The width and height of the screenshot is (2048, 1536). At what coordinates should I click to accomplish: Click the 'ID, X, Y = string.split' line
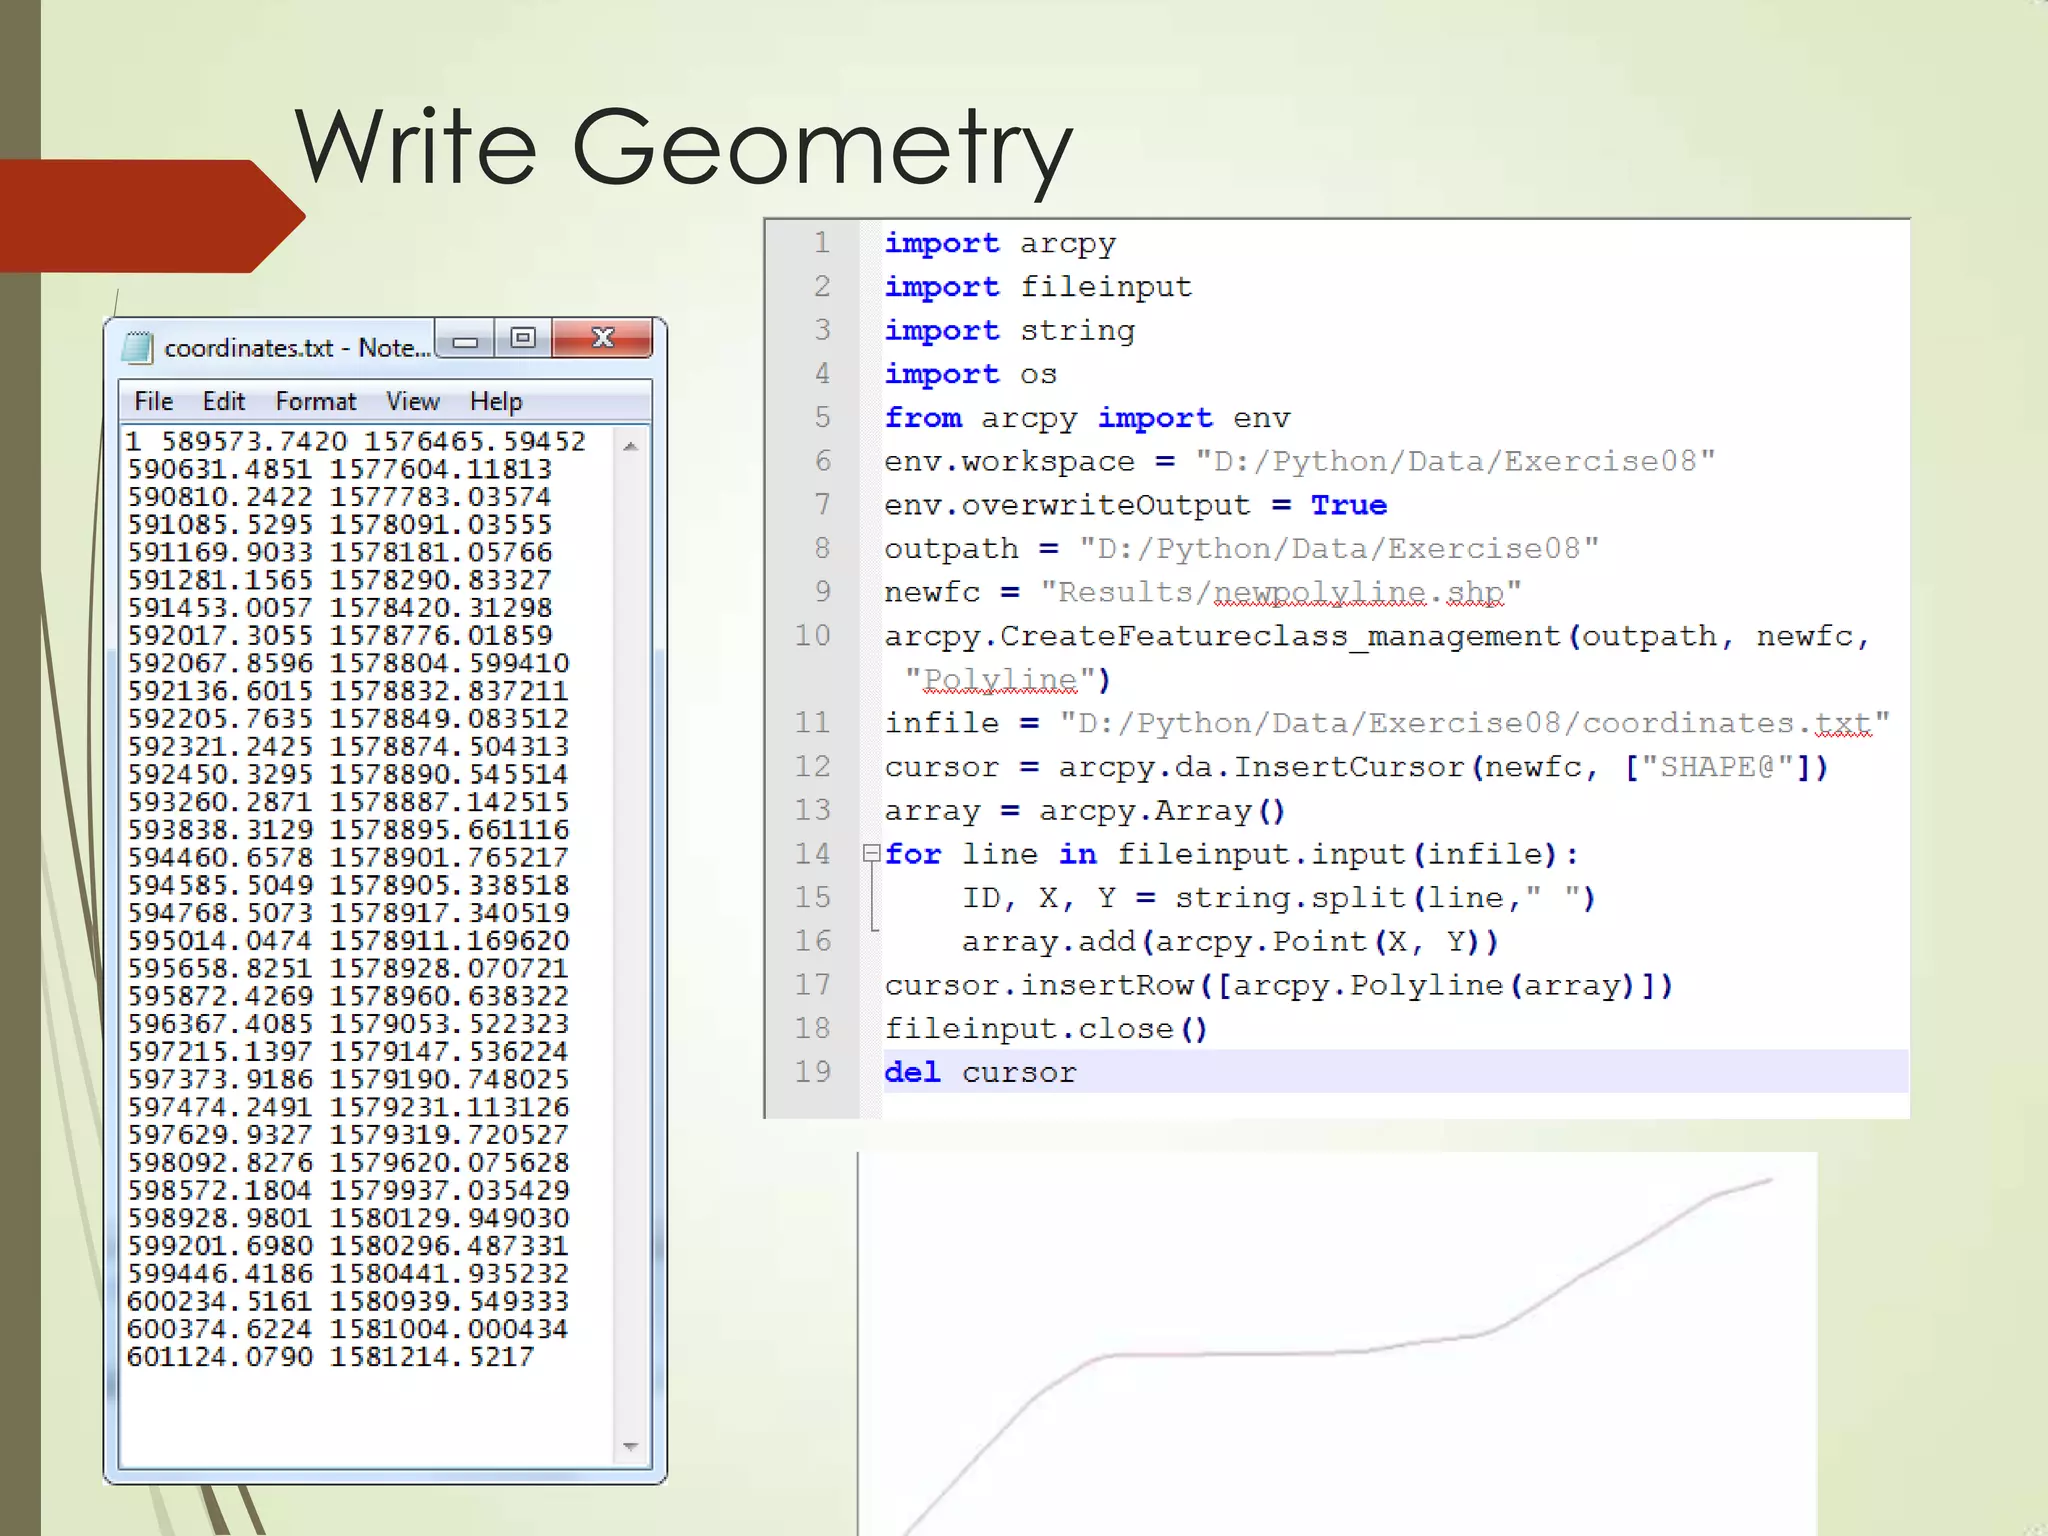(1279, 898)
